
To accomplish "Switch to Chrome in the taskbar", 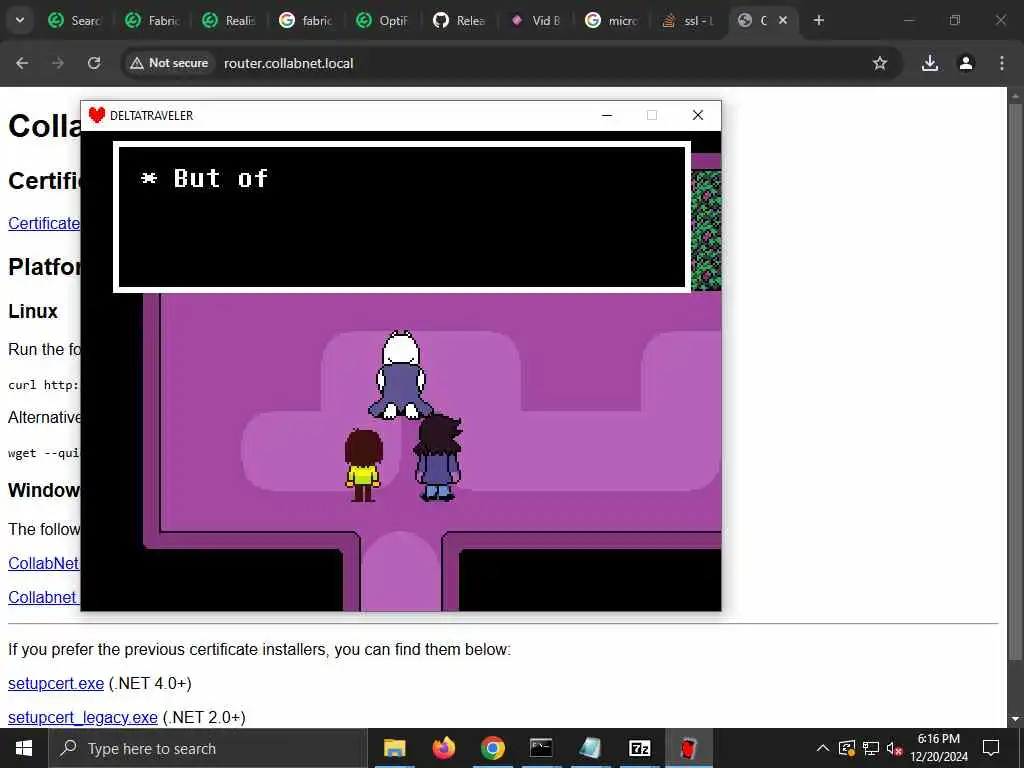I will (493, 748).
